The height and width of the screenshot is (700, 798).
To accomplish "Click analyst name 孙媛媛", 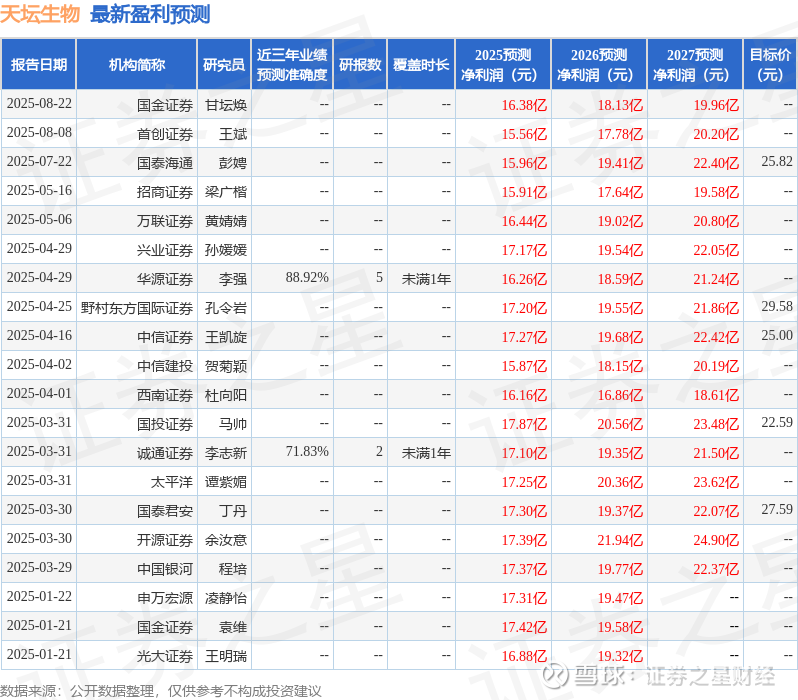I will [x=226, y=250].
